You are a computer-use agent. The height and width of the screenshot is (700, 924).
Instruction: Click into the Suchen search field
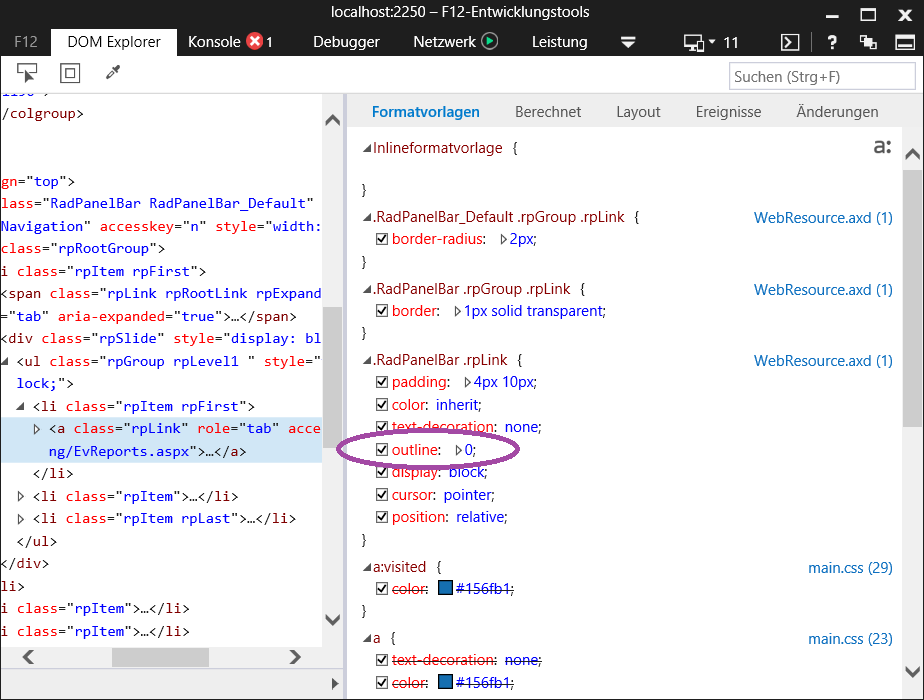coord(822,77)
